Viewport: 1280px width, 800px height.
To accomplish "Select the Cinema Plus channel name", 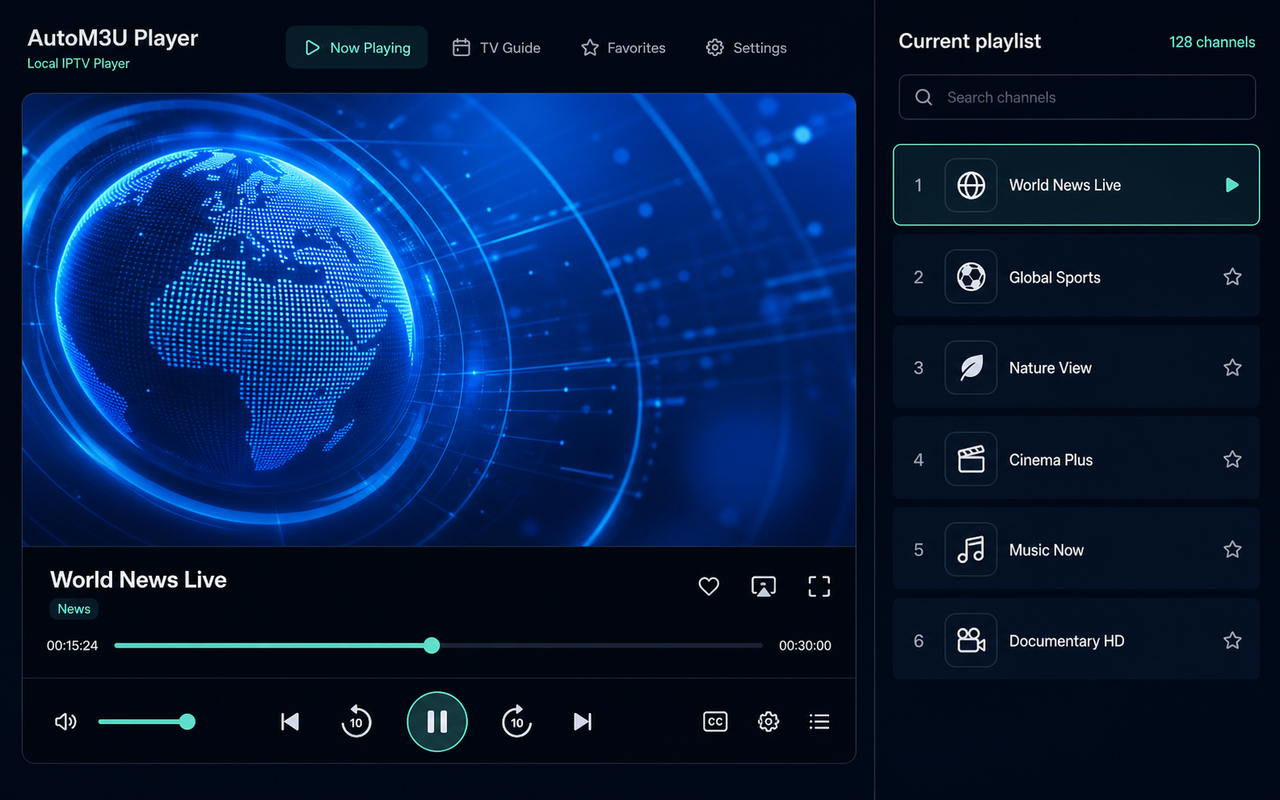I will [1050, 460].
